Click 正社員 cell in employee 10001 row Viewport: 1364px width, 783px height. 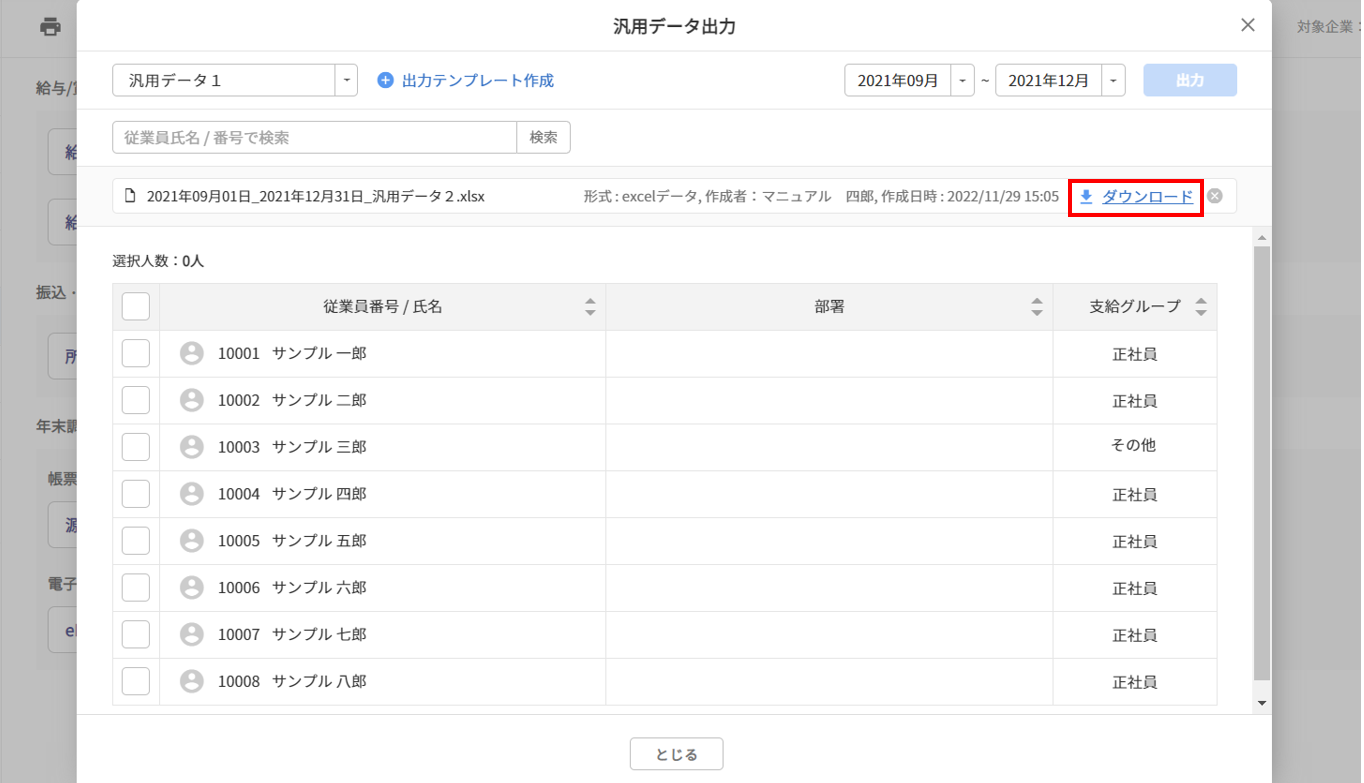(1135, 354)
